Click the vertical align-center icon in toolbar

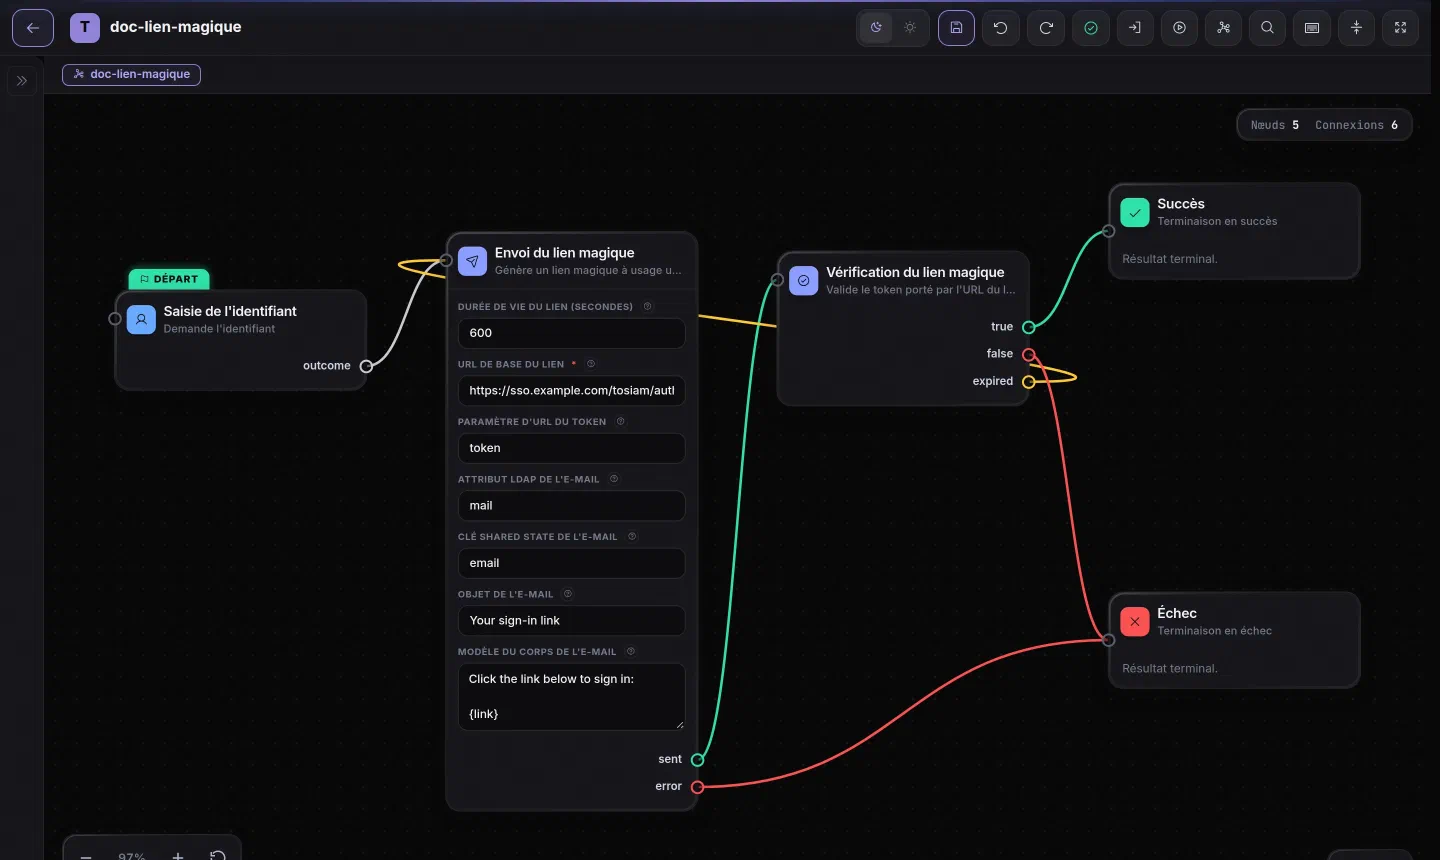click(1357, 28)
